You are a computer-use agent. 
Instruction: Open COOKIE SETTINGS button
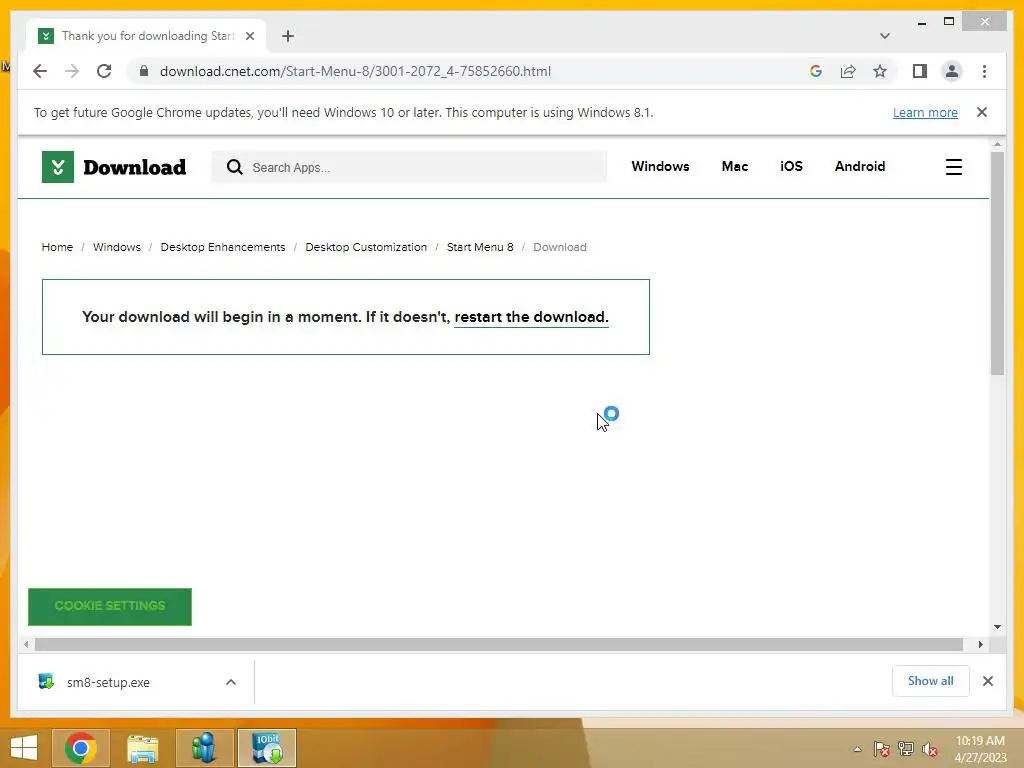[x=110, y=607]
